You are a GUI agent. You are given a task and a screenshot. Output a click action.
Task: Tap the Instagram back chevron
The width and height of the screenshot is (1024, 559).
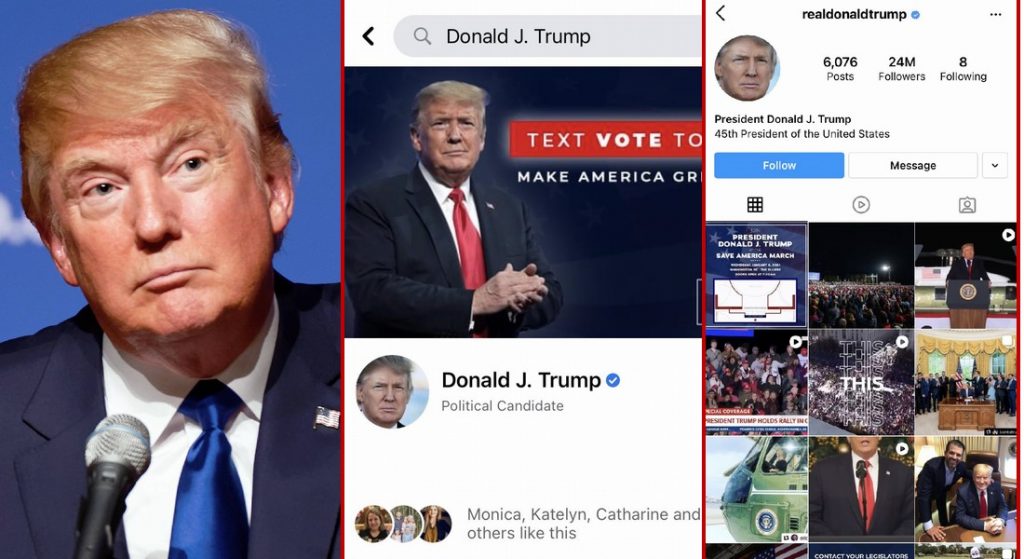(x=720, y=13)
